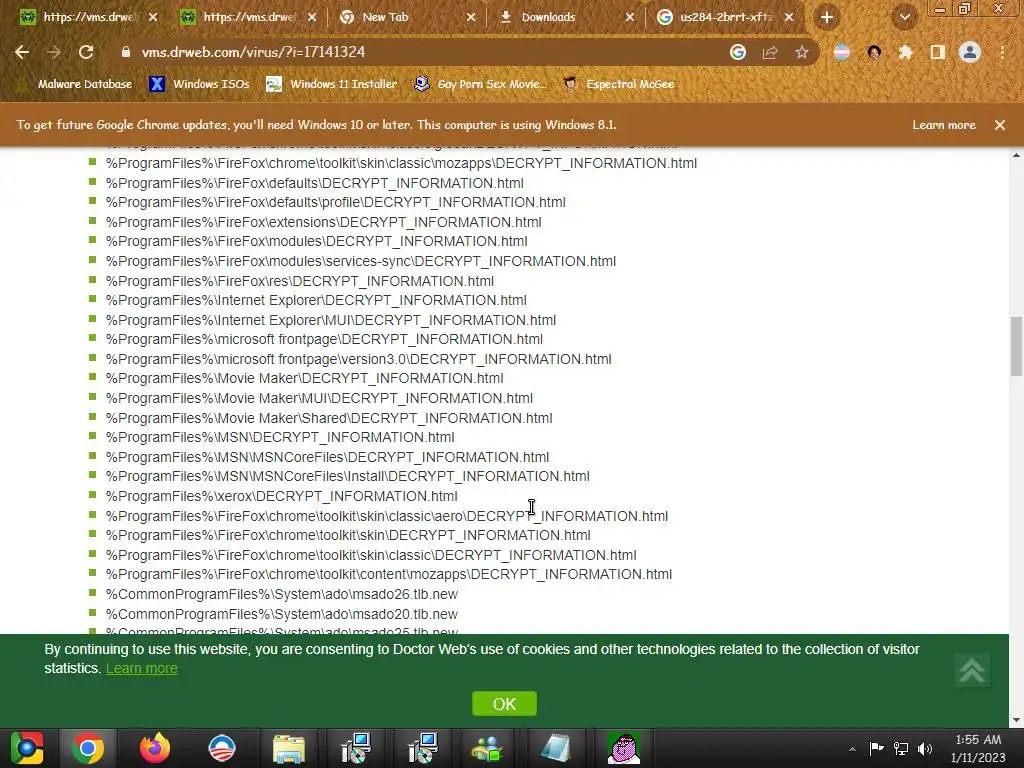Click the round face extension icon

[874, 52]
